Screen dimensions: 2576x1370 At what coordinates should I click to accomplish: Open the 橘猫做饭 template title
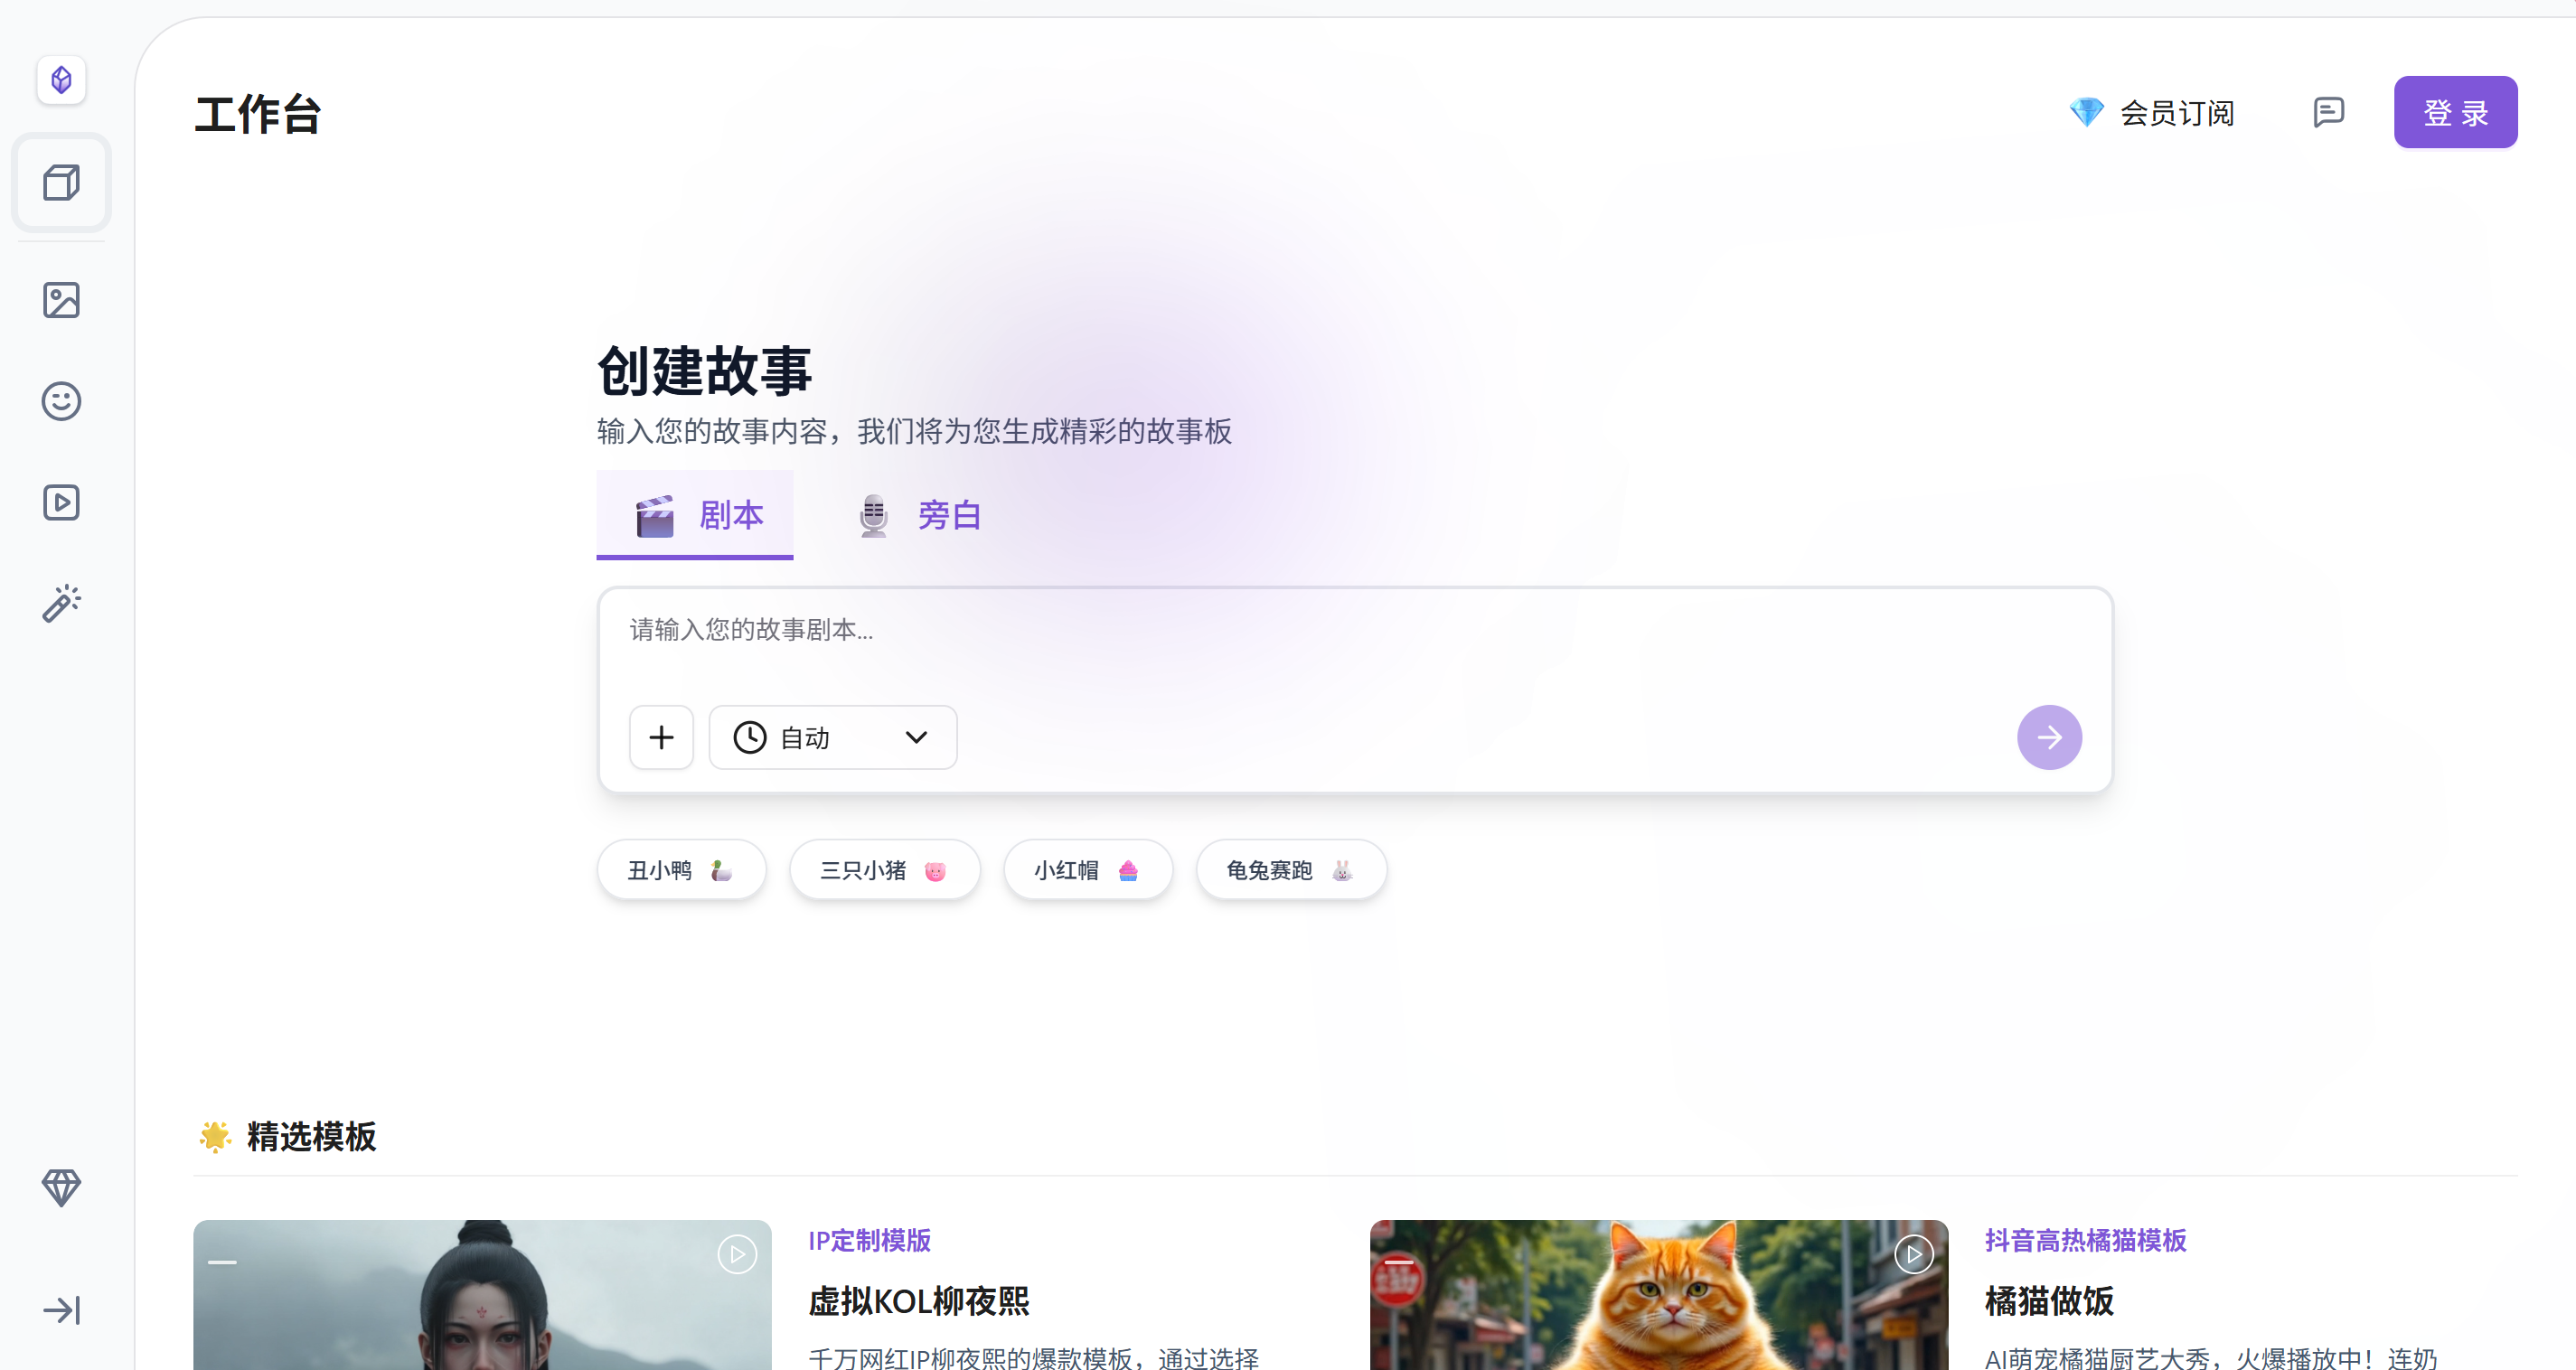click(2049, 1301)
